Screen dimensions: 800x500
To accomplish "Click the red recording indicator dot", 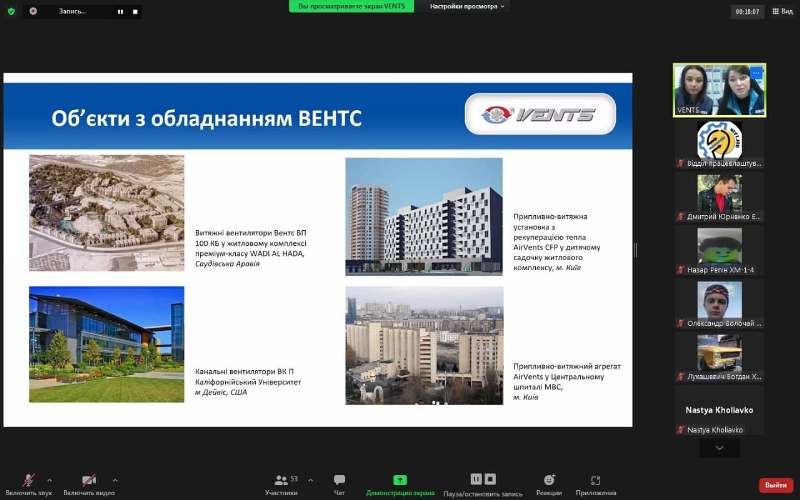I will [x=33, y=11].
